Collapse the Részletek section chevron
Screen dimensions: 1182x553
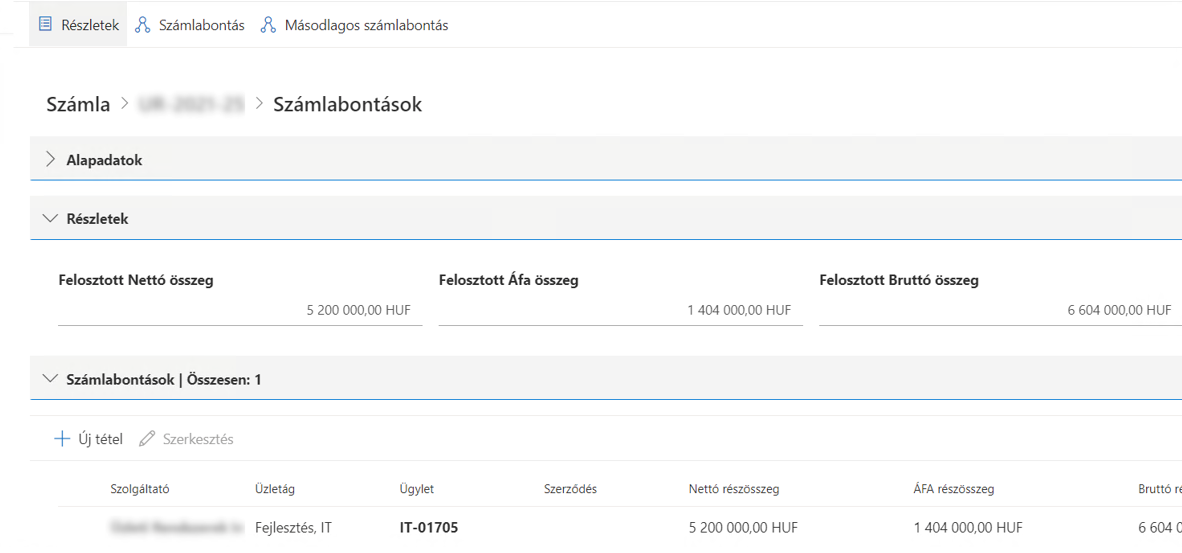50,219
